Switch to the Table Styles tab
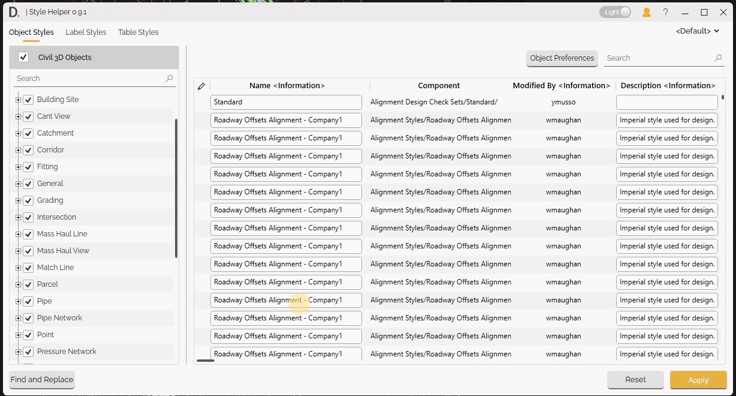 point(138,32)
